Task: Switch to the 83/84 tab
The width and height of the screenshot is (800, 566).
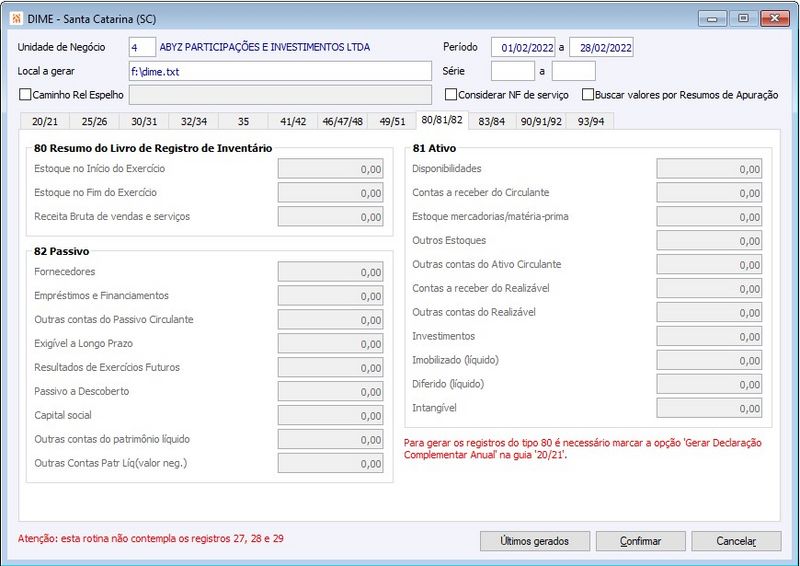Action: point(491,121)
